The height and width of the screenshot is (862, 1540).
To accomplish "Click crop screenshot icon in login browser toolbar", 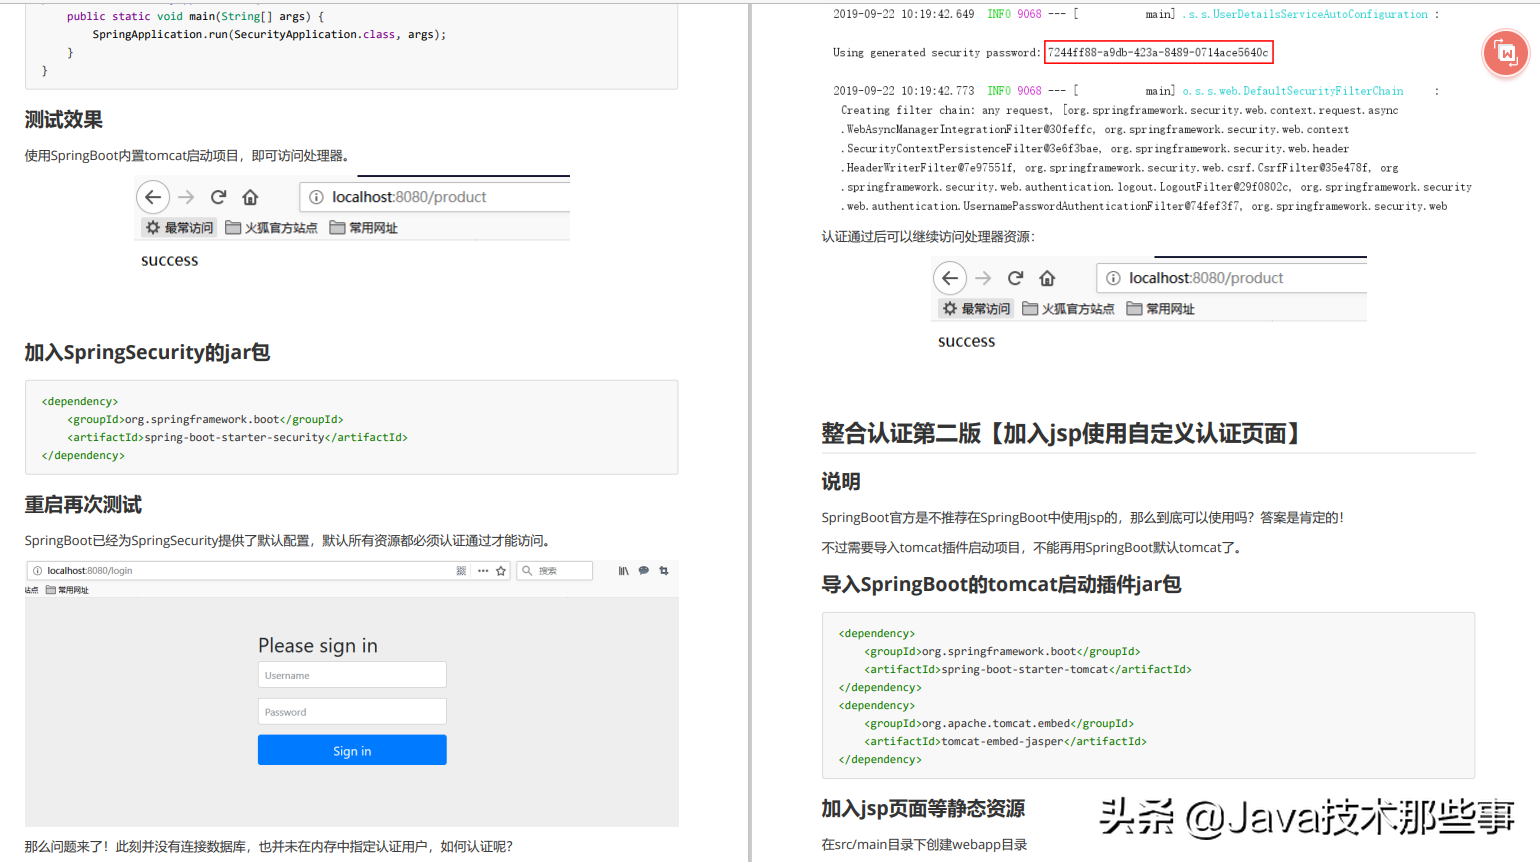I will pos(664,571).
